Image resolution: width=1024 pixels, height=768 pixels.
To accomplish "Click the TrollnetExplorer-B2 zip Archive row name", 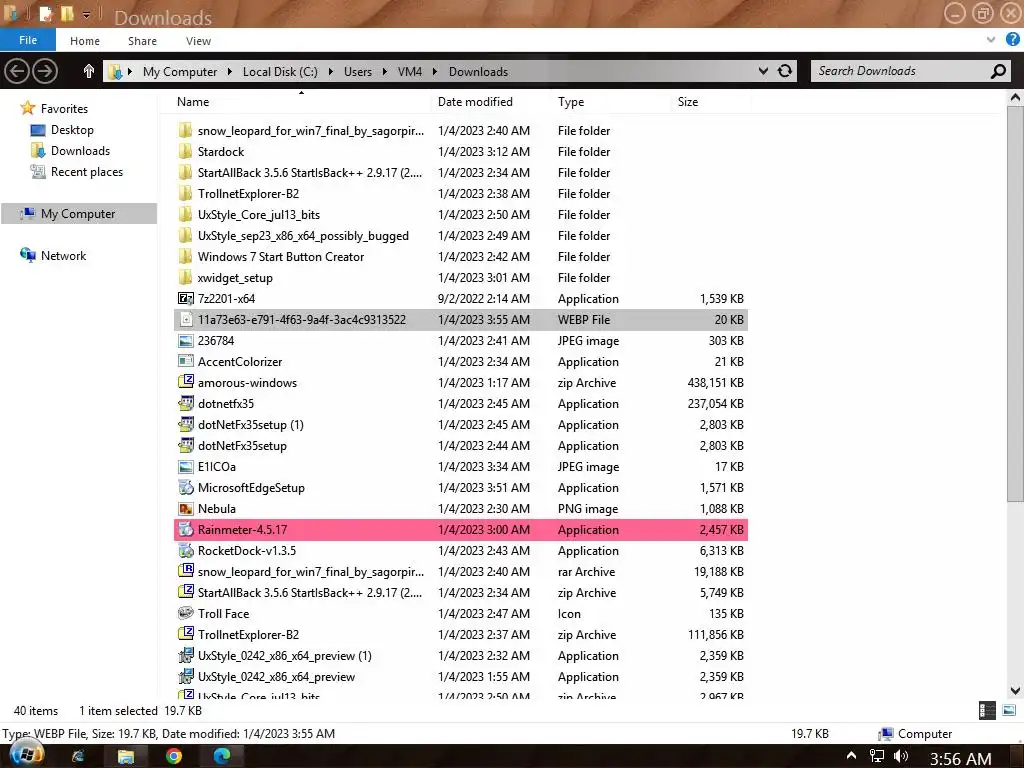I will tap(248, 634).
